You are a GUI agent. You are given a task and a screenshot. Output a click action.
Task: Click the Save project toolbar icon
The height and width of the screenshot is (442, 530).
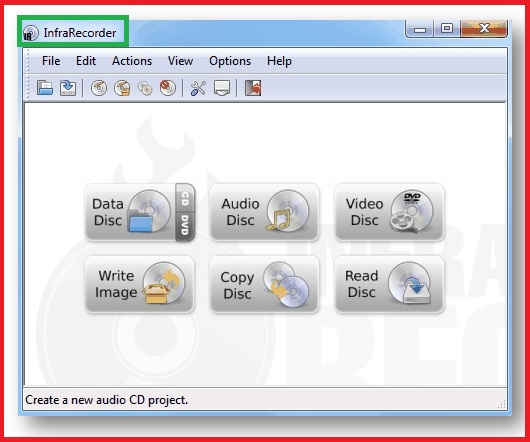[68, 88]
